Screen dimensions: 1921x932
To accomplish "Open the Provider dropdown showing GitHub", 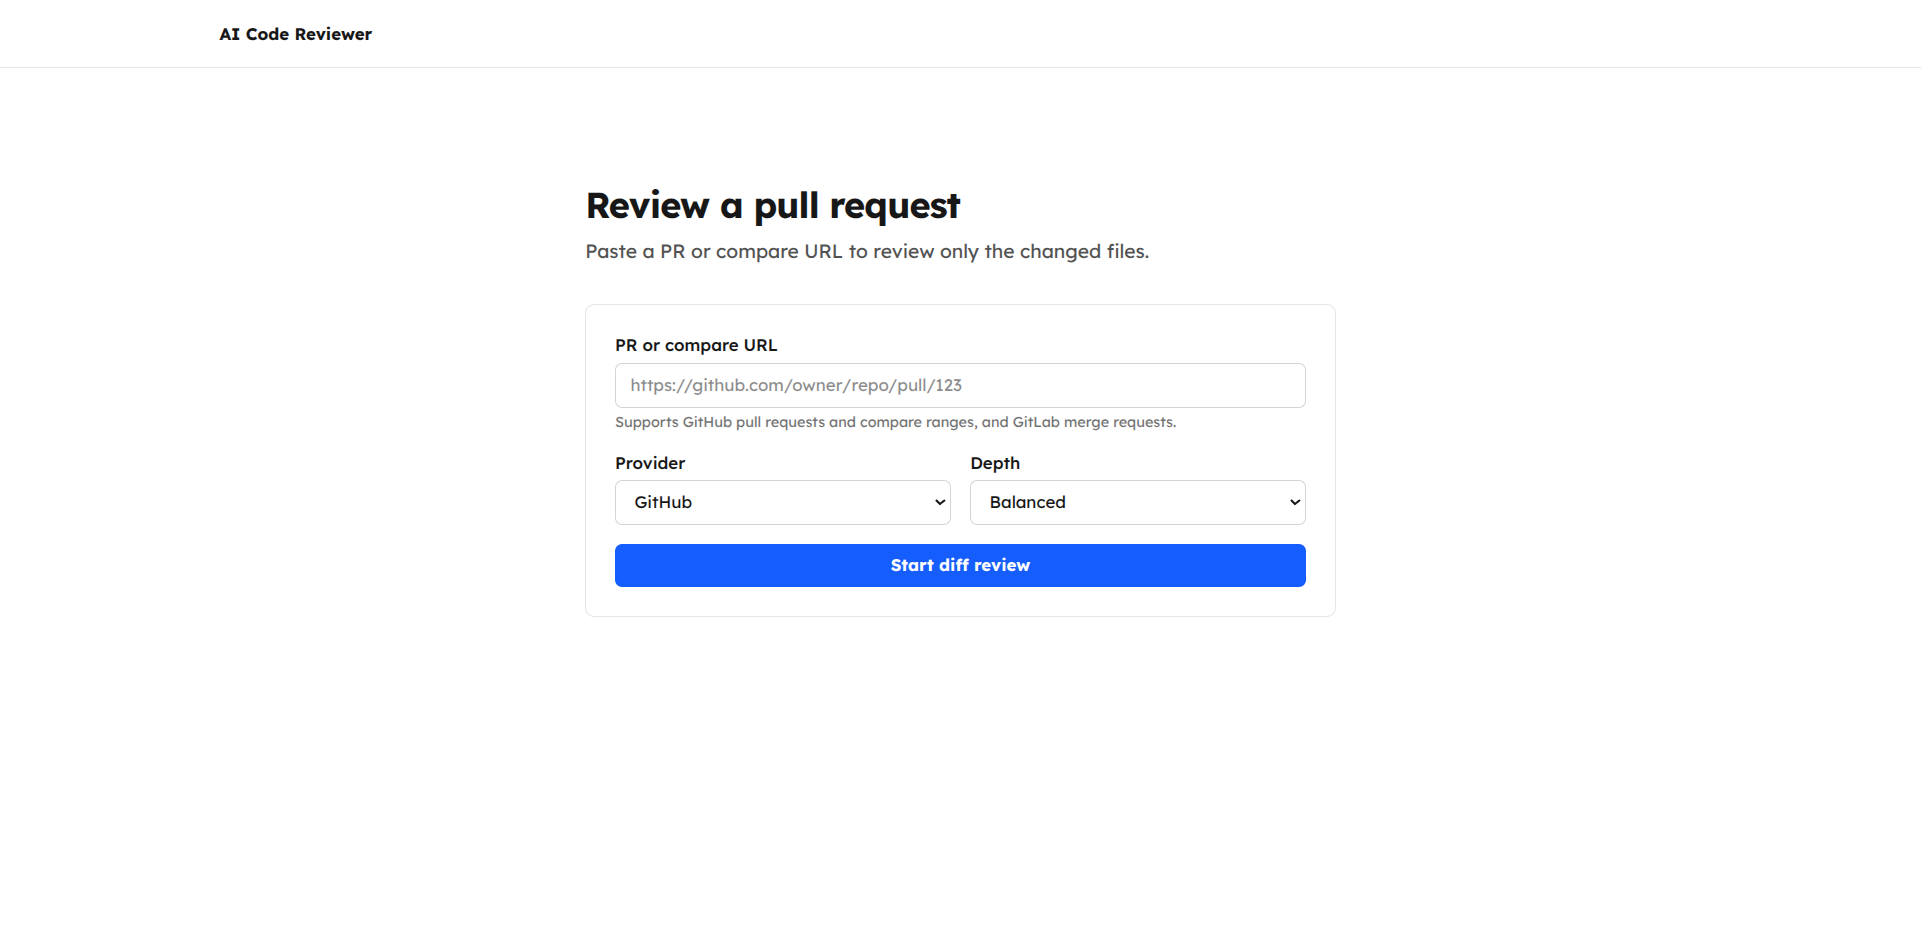I will [782, 502].
